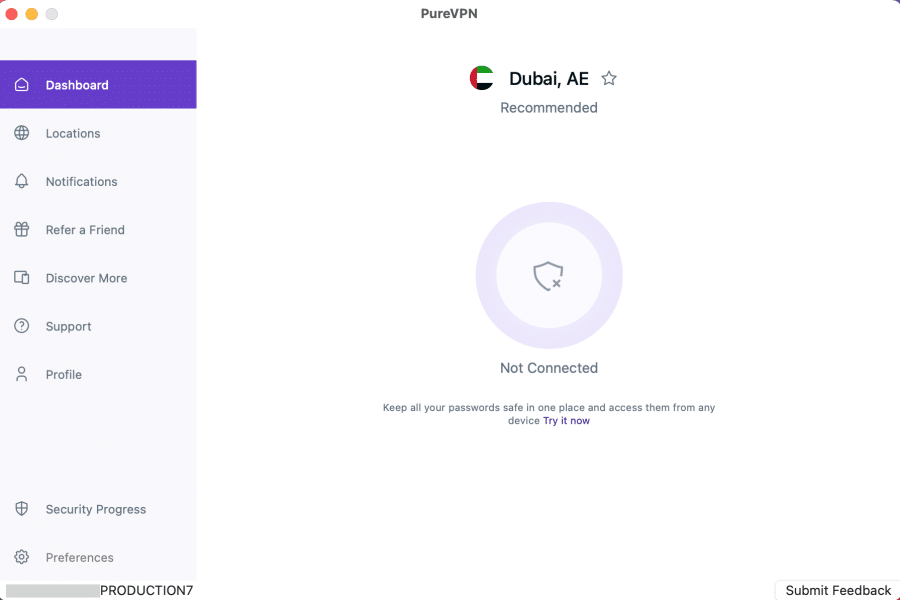This screenshot has width=900, height=600.
Task: Open the Discover More icon
Action: tap(21, 277)
